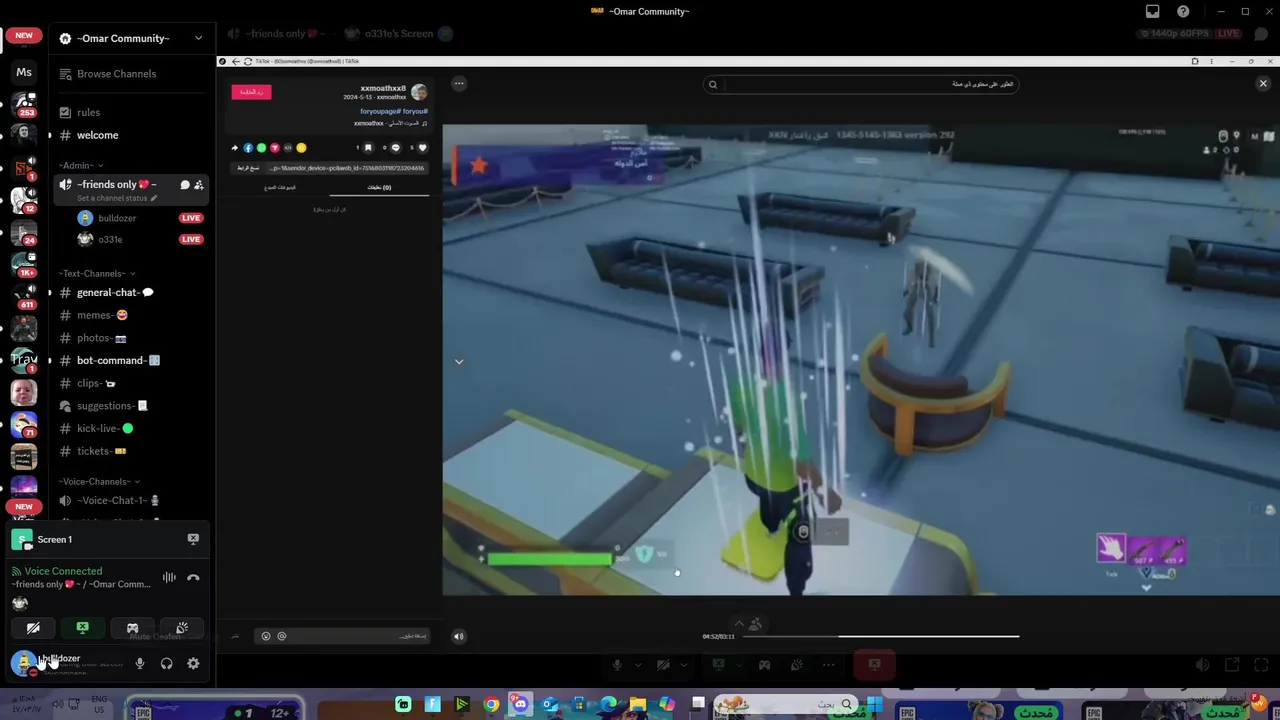1280x720 pixels.
Task: Open User Settings gear
Action: tap(193, 663)
